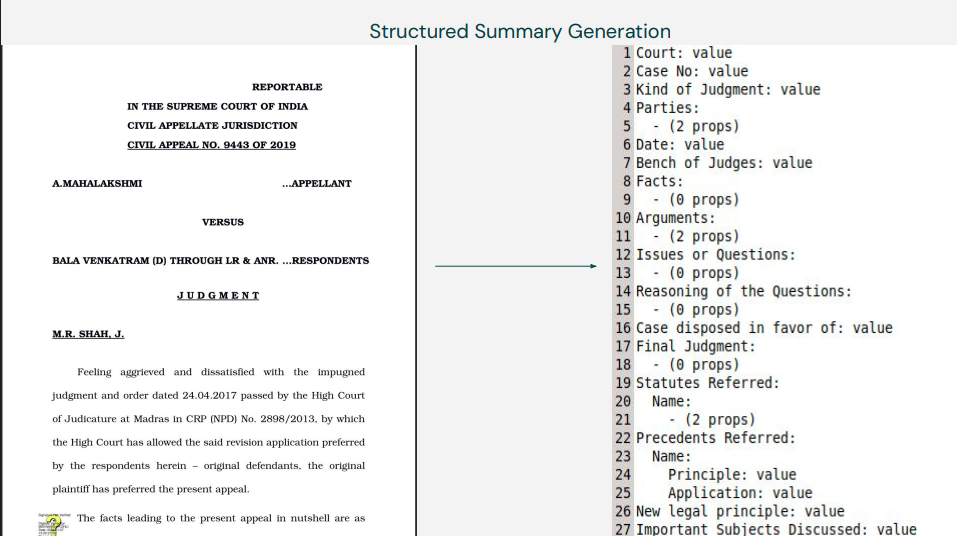Click '- (0 props)' under Facts
The height and width of the screenshot is (536, 957).
click(696, 200)
